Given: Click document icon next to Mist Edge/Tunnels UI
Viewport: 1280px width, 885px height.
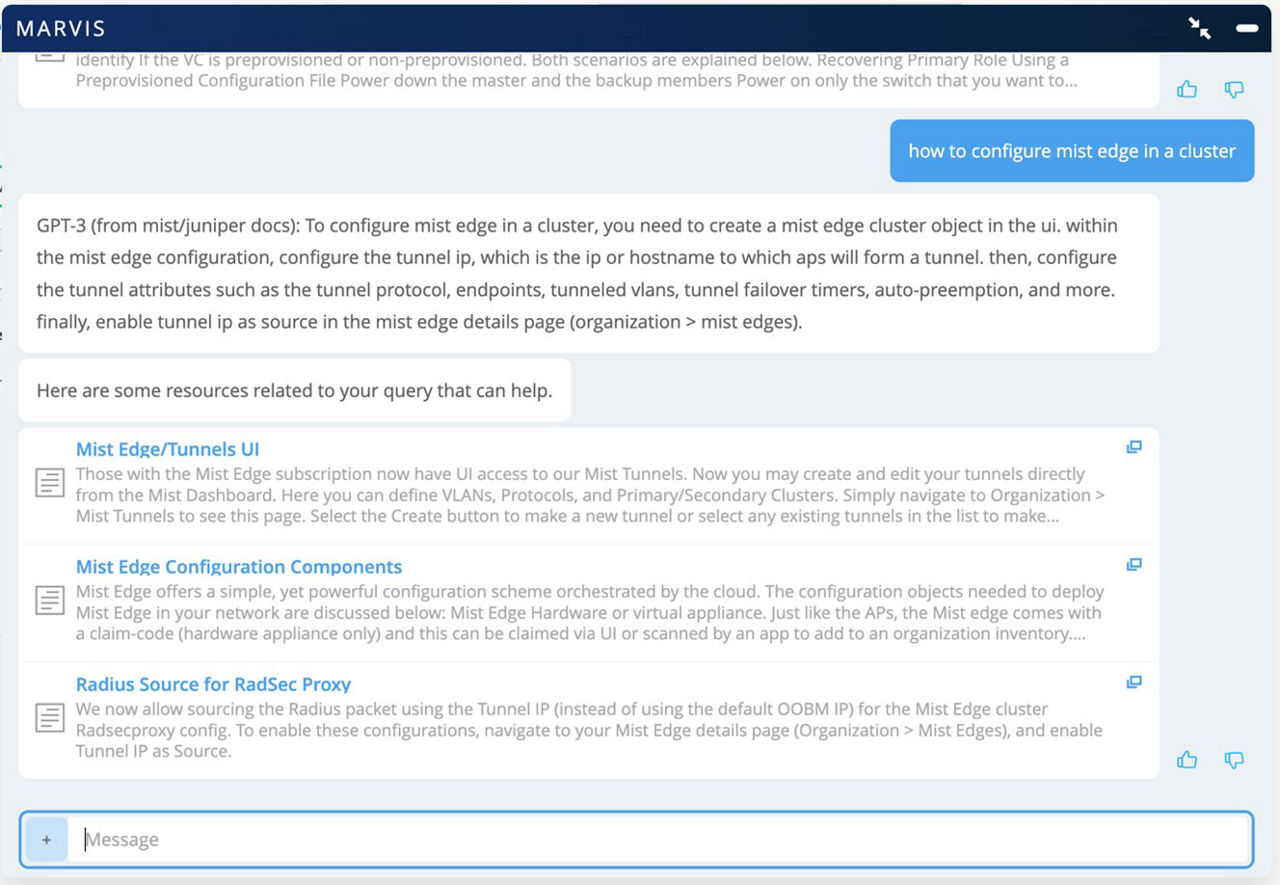Looking at the screenshot, I should [50, 484].
